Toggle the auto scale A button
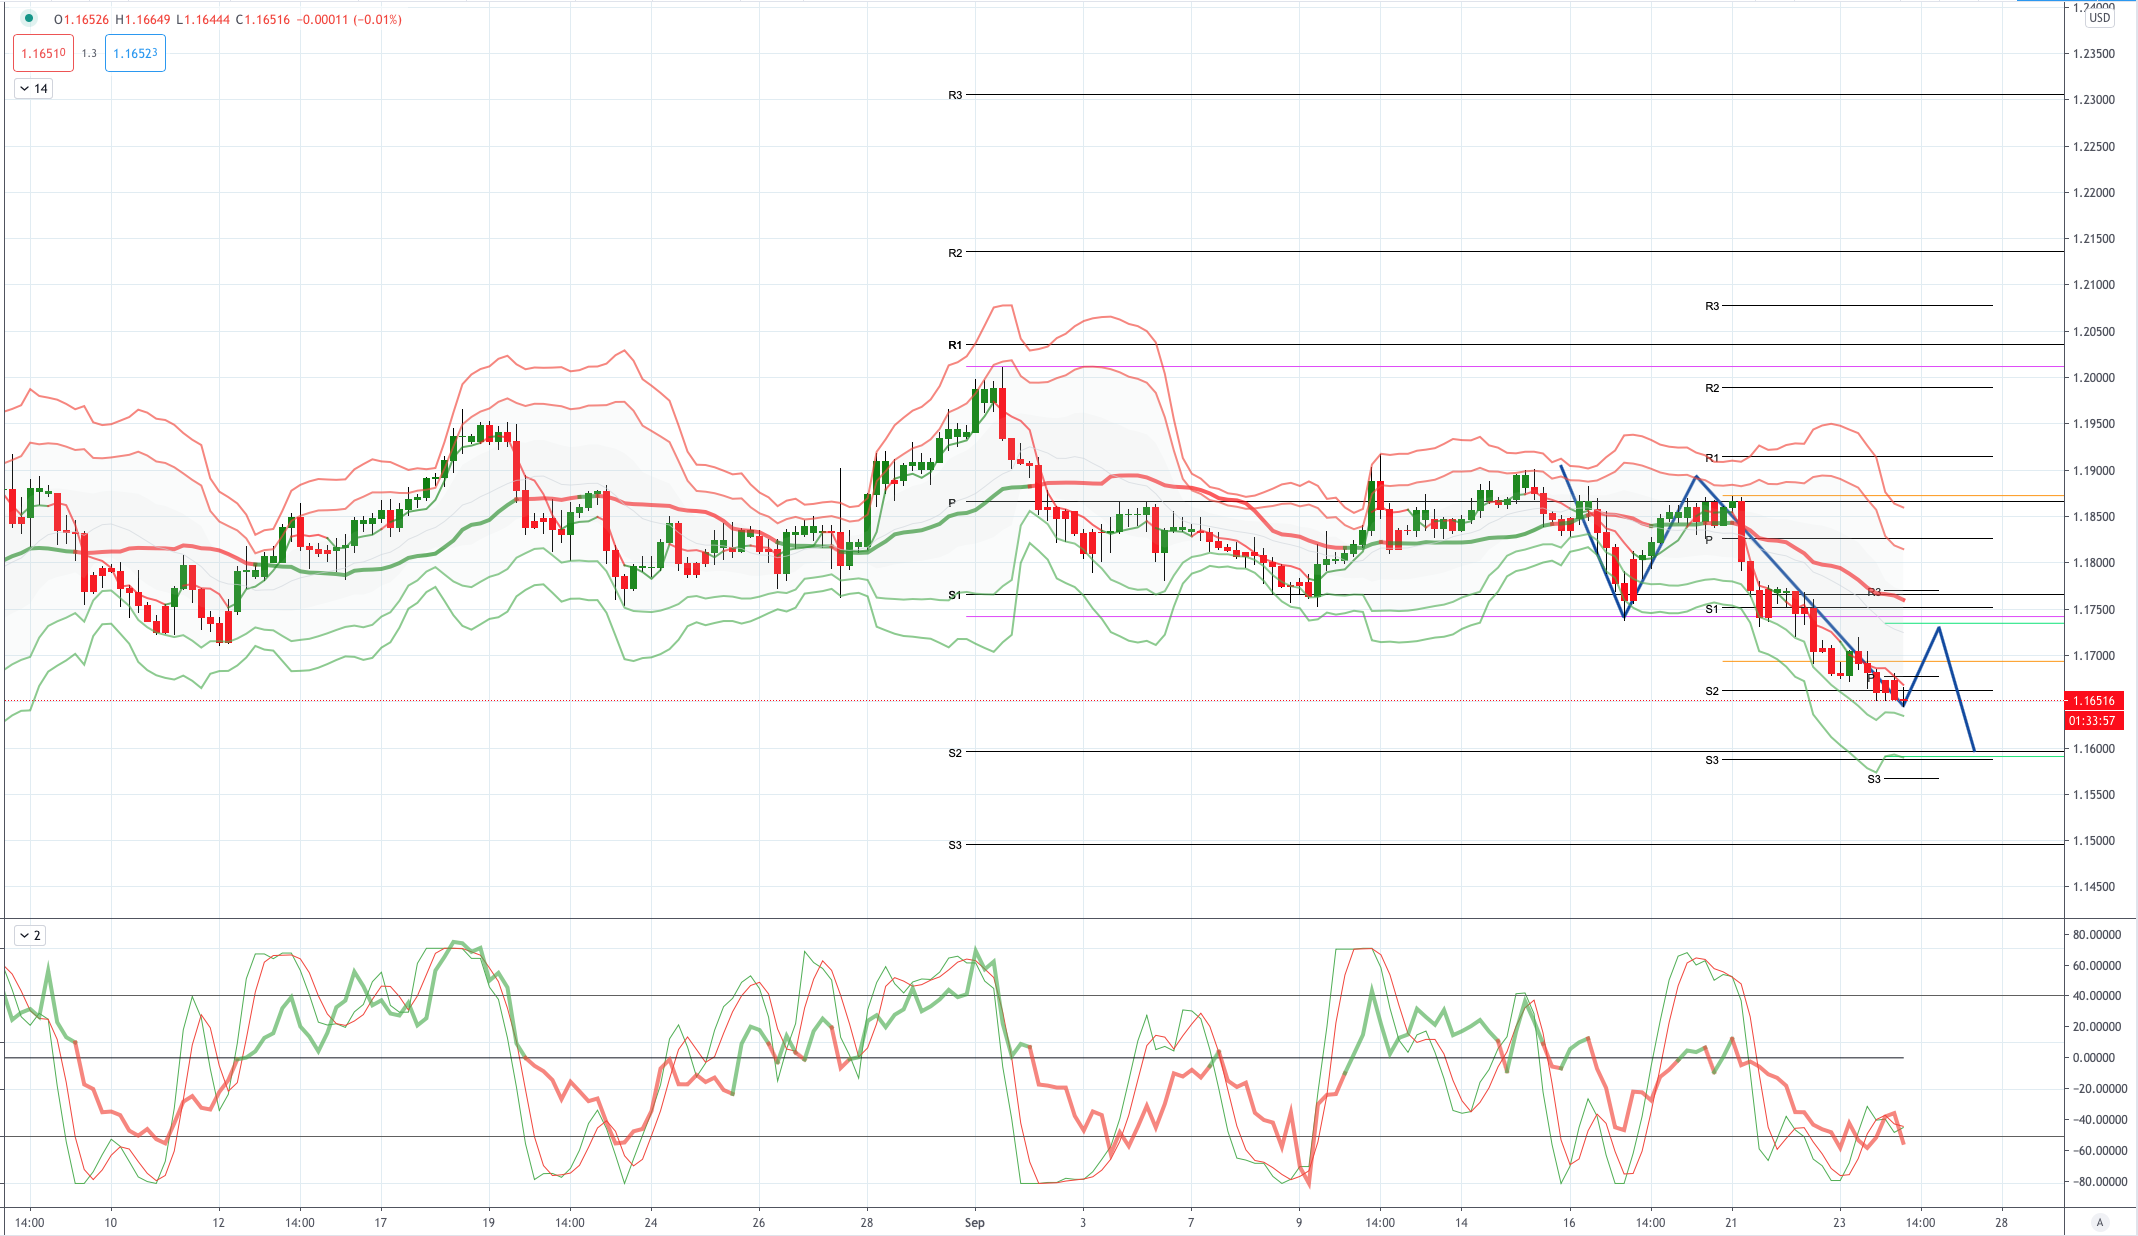 click(x=2100, y=1222)
